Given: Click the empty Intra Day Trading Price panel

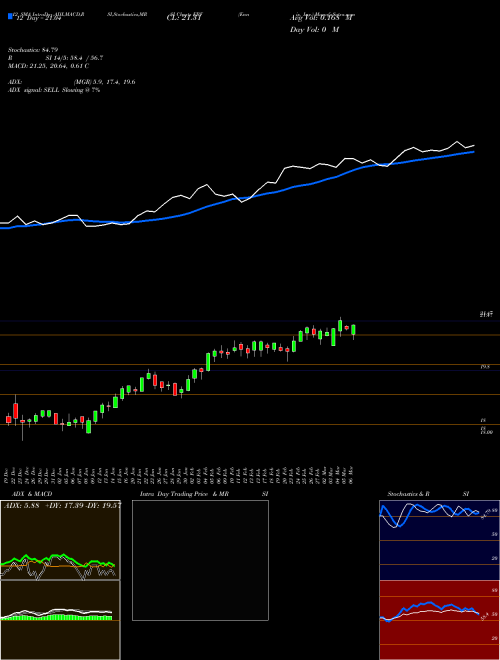Looking at the screenshot, I should (200, 560).
